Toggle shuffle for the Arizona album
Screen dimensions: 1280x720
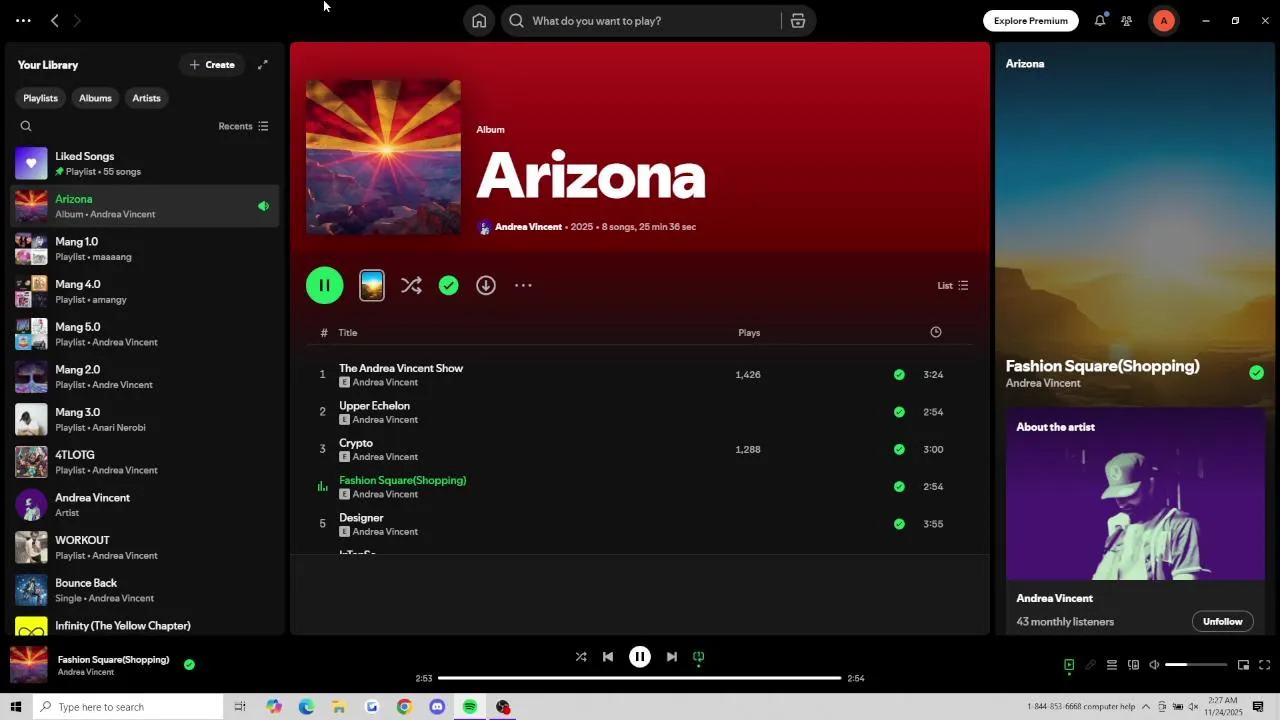[x=411, y=286]
